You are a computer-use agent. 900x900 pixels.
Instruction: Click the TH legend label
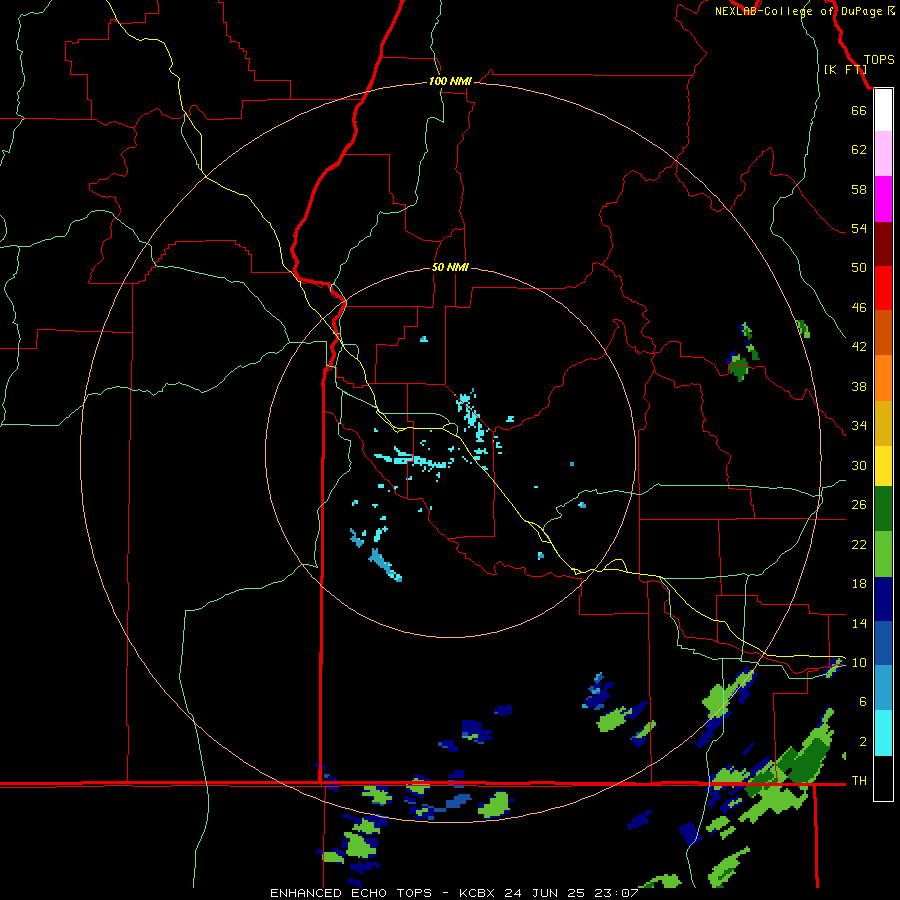point(859,781)
